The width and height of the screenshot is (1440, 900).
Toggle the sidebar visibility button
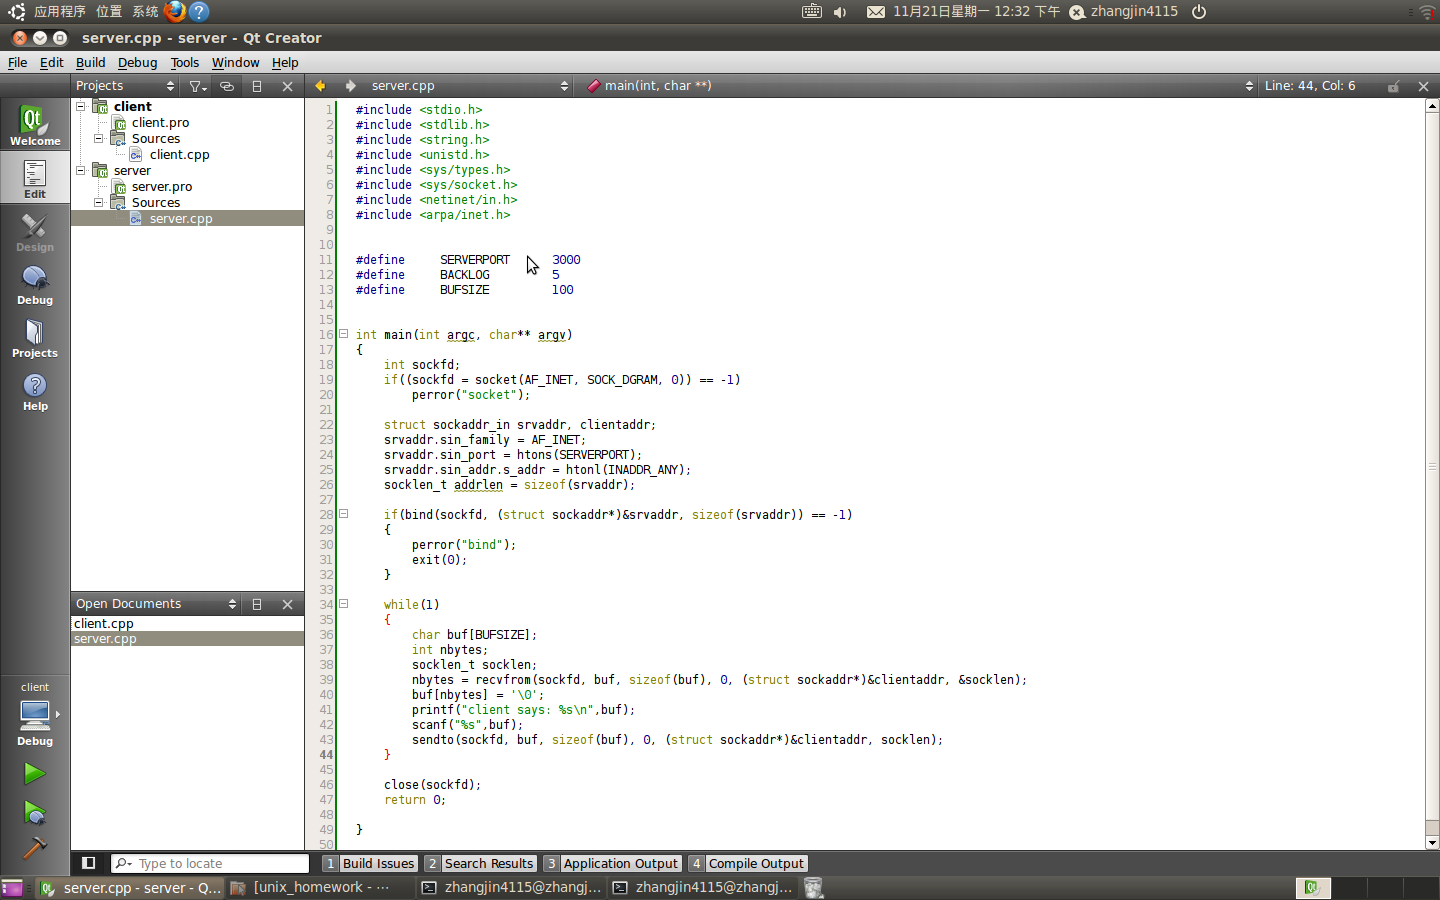[x=88, y=863]
